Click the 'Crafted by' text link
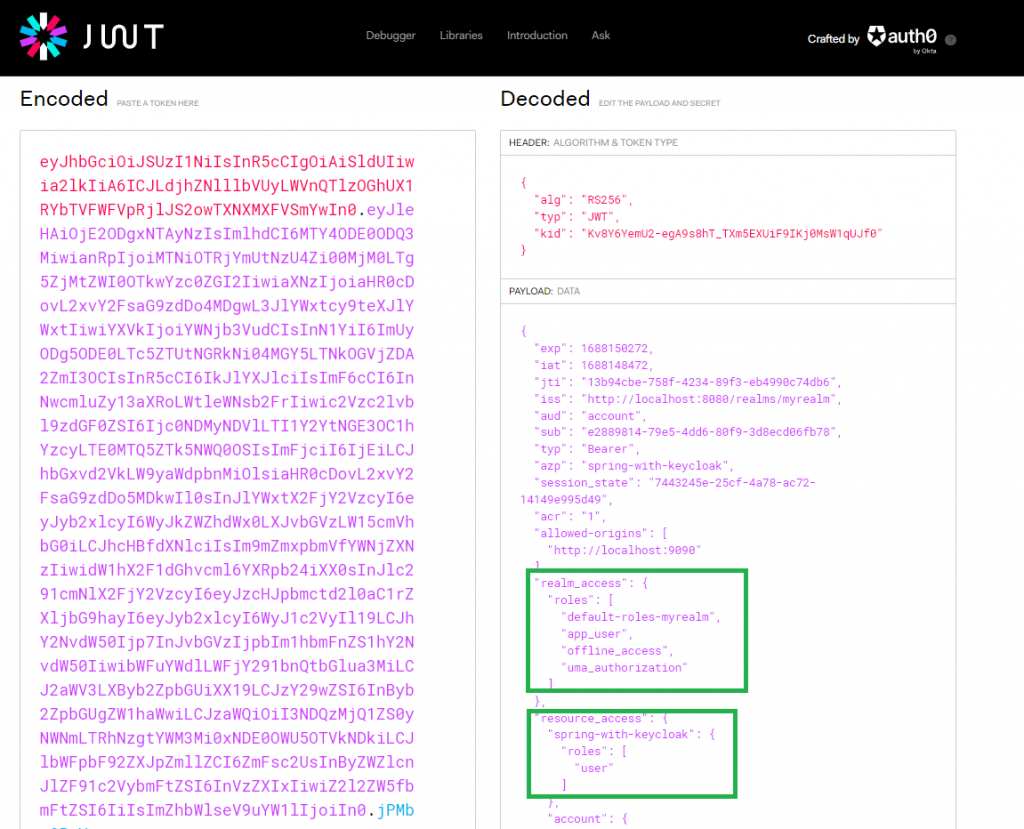This screenshot has height=829, width=1024. click(x=833, y=39)
